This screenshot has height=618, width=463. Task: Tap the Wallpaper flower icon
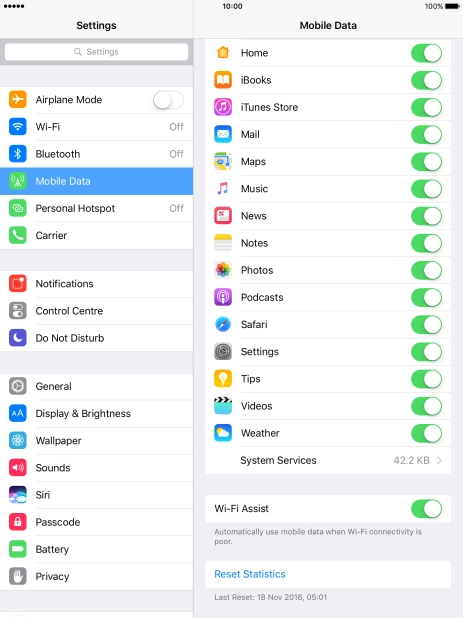tap(18, 440)
